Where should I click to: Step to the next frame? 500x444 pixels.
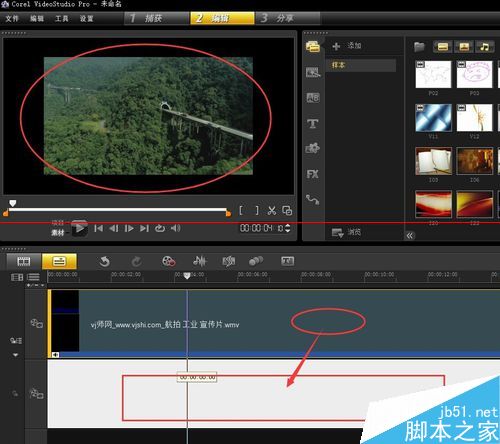click(129, 228)
